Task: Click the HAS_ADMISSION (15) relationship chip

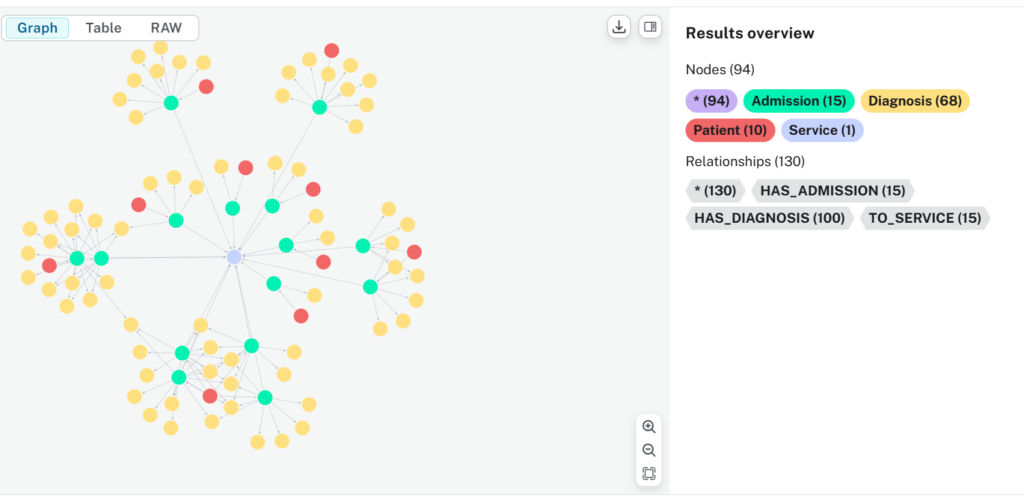Action: (x=832, y=190)
